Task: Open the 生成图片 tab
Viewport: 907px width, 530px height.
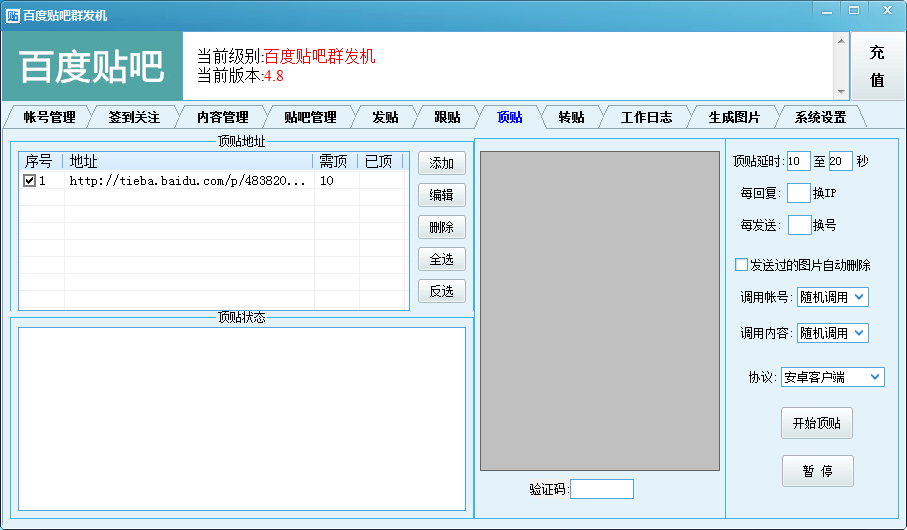Action: (x=734, y=117)
